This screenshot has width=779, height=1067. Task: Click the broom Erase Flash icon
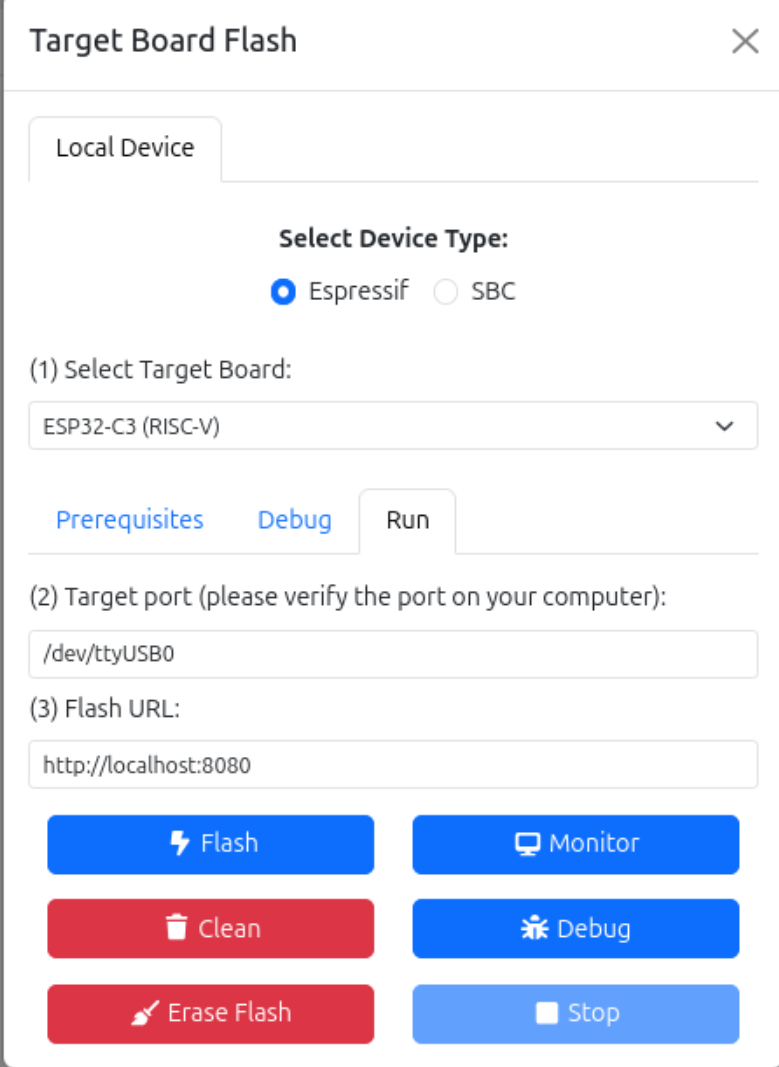[145, 1014]
